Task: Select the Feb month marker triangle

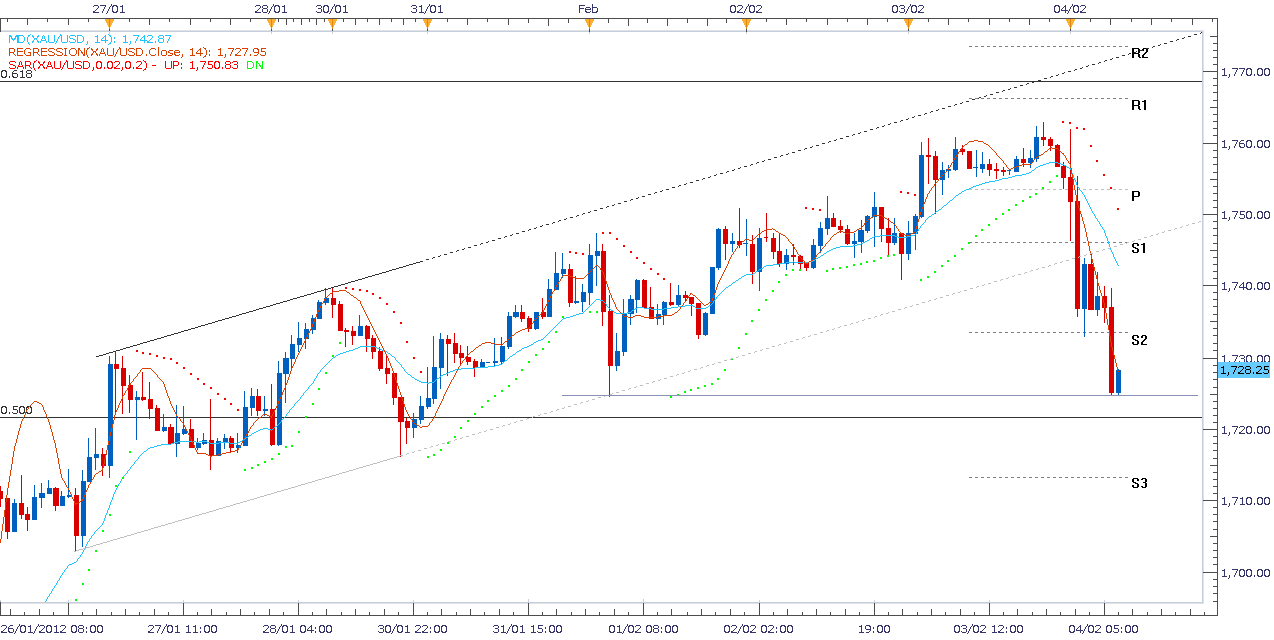Action: (589, 26)
